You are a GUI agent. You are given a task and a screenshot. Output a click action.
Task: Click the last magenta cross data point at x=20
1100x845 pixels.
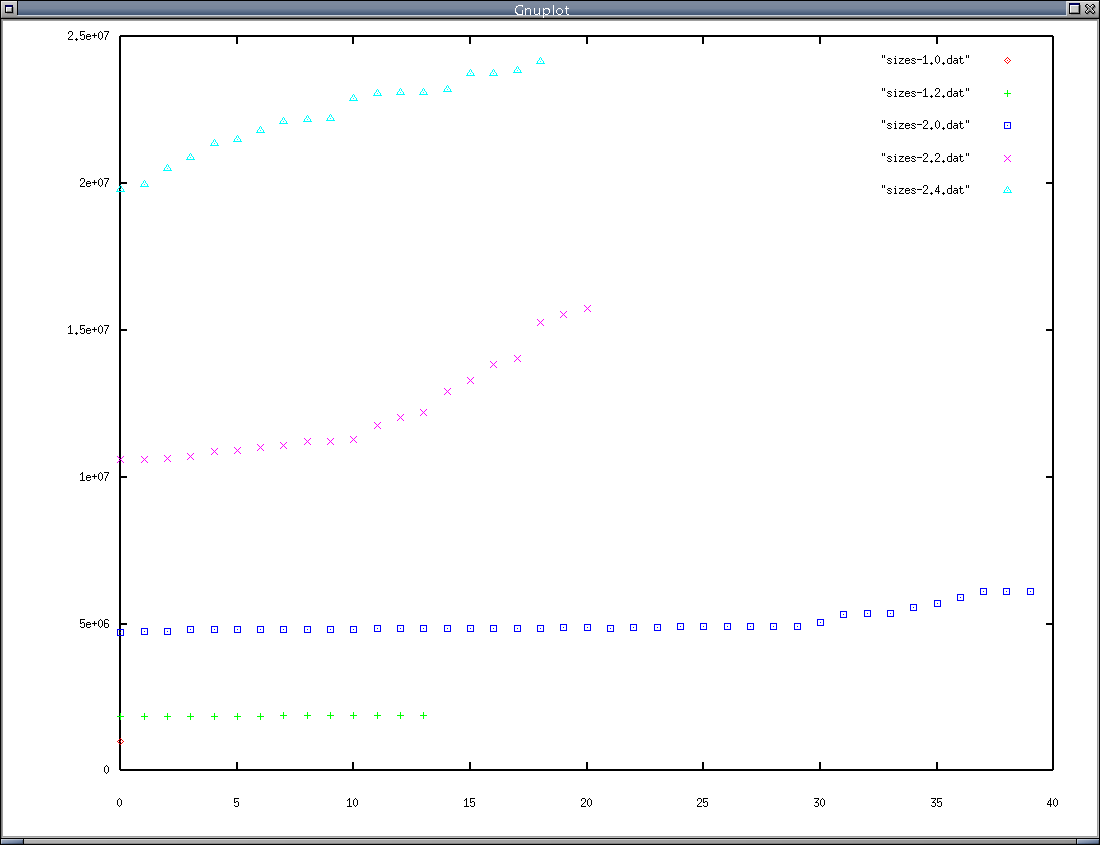click(588, 309)
